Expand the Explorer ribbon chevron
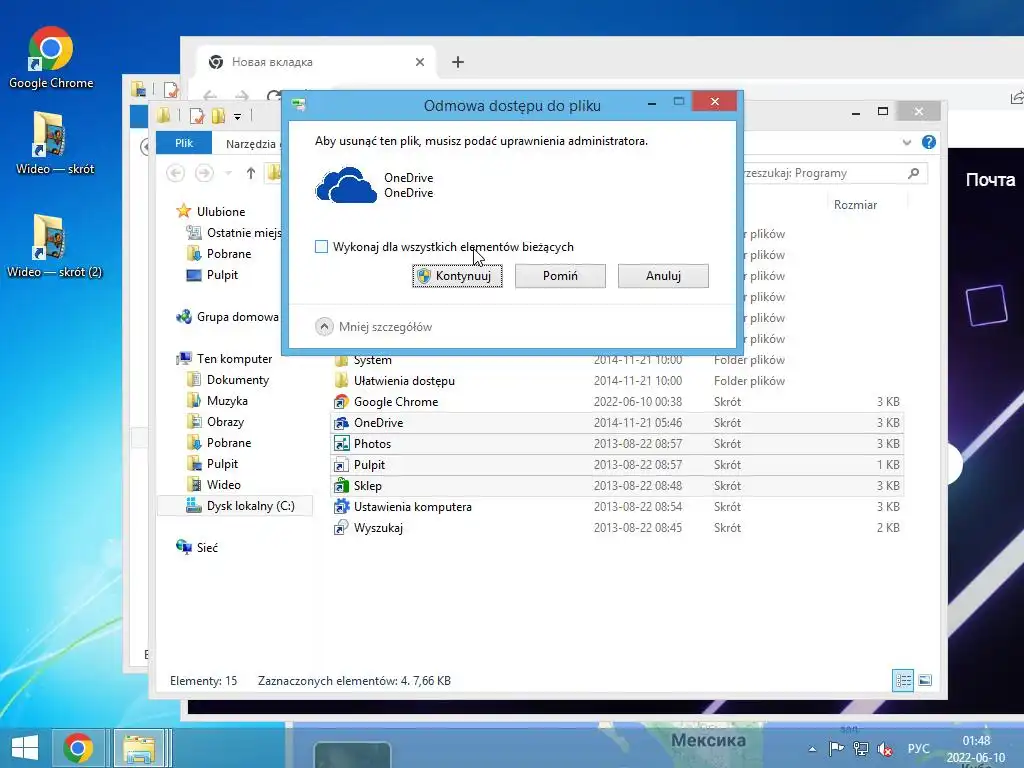 (x=906, y=142)
